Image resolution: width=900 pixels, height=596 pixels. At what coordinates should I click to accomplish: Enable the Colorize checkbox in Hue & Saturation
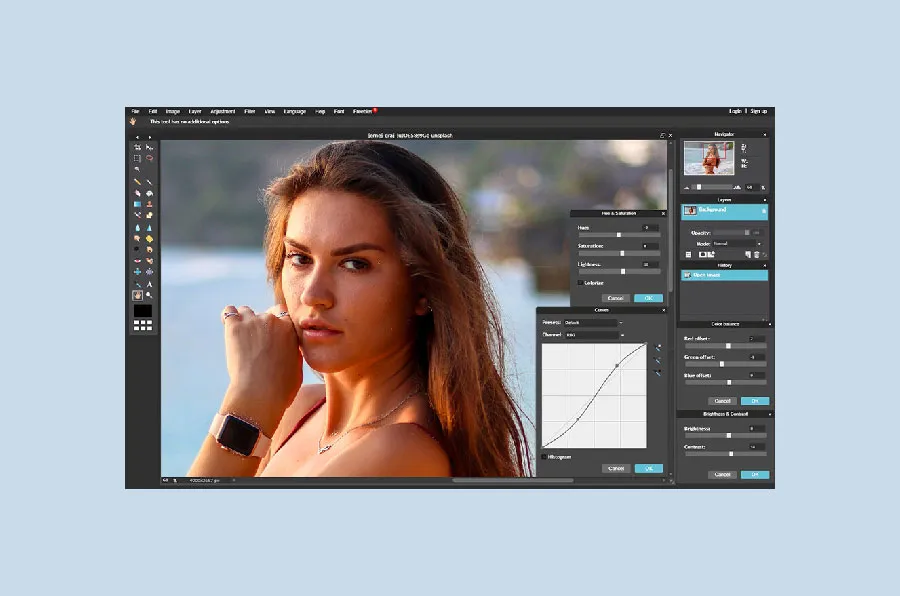[x=580, y=282]
